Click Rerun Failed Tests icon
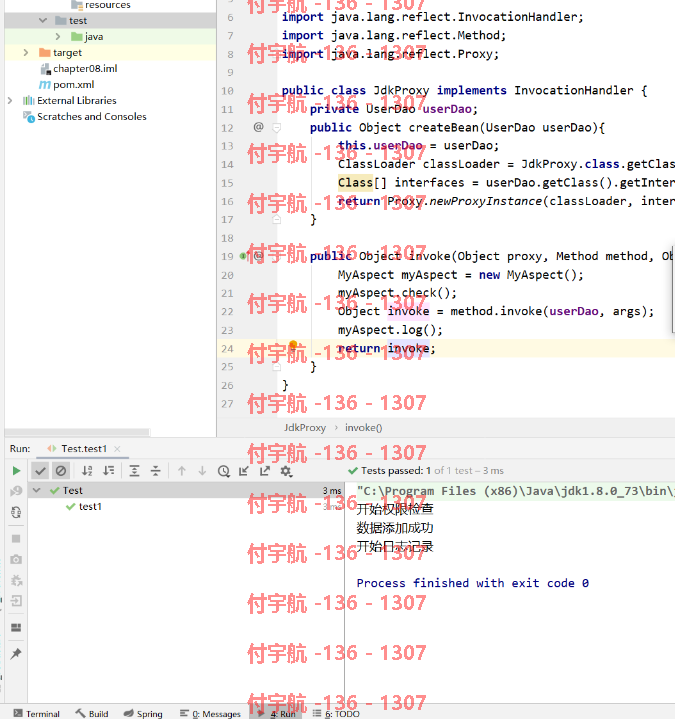Image resolution: width=675 pixels, height=719 pixels. (16, 491)
